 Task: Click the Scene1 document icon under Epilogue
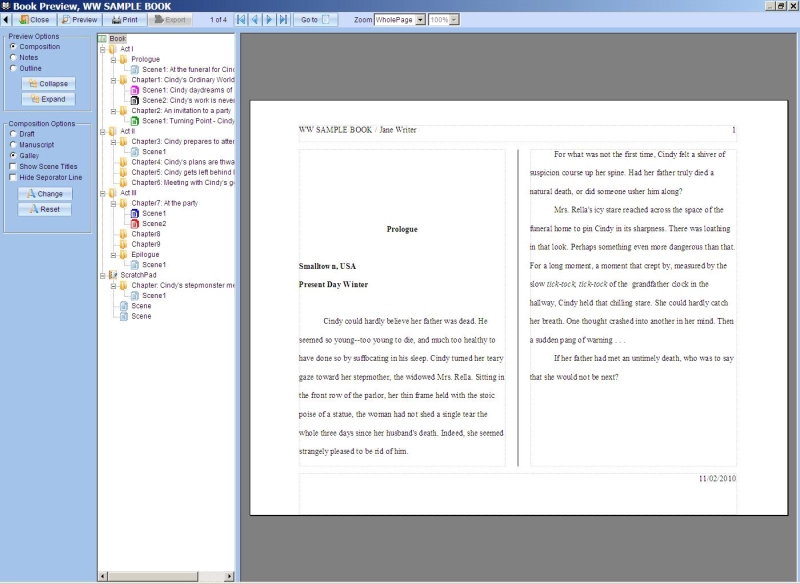[x=135, y=265]
